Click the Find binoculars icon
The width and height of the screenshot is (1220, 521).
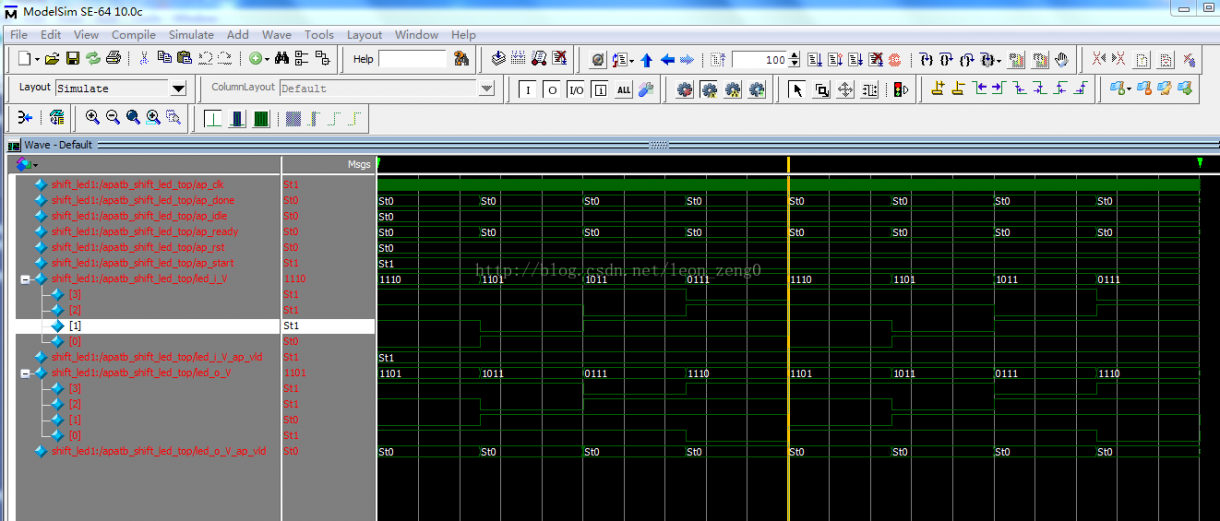282,59
